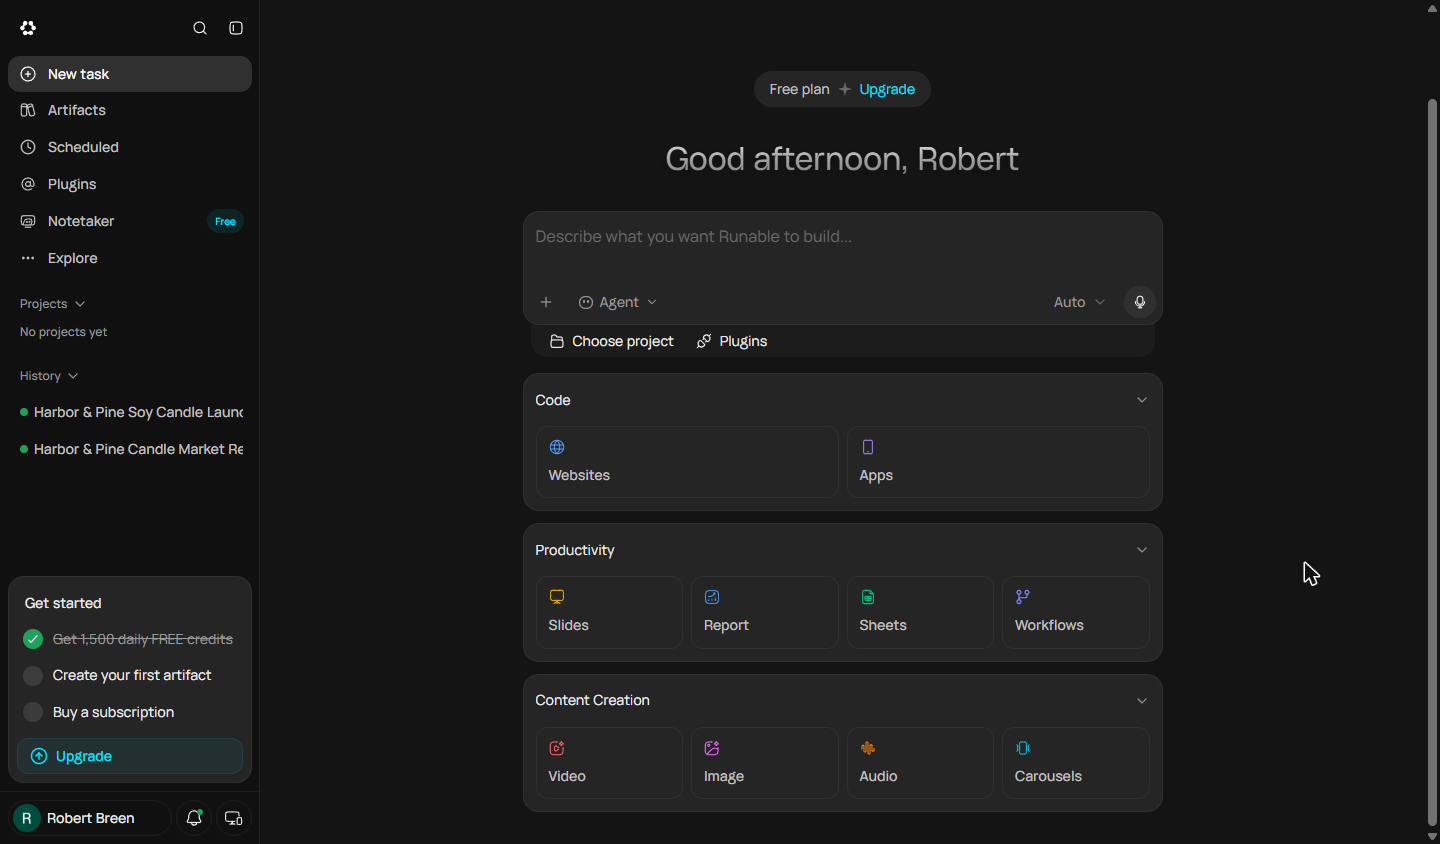The width and height of the screenshot is (1440, 844).
Task: Select the Slides card
Action: pos(609,612)
